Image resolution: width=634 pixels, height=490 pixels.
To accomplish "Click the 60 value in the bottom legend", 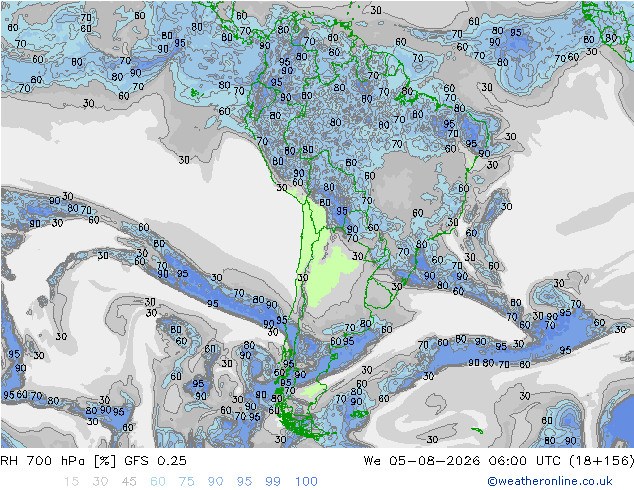I will point(158,482).
